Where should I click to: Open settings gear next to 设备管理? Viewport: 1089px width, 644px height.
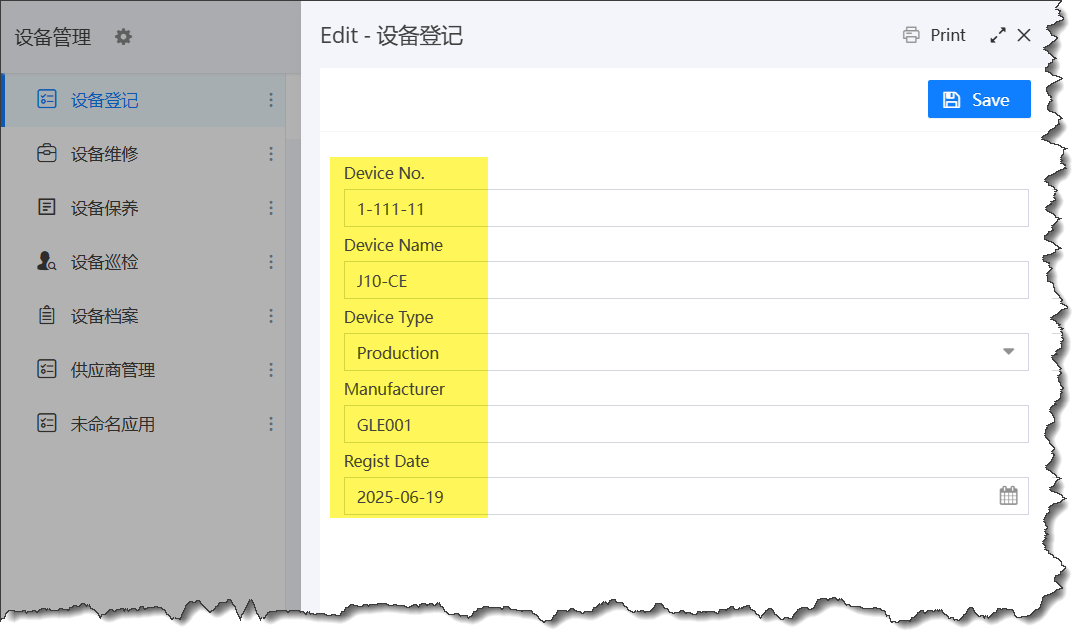(123, 37)
